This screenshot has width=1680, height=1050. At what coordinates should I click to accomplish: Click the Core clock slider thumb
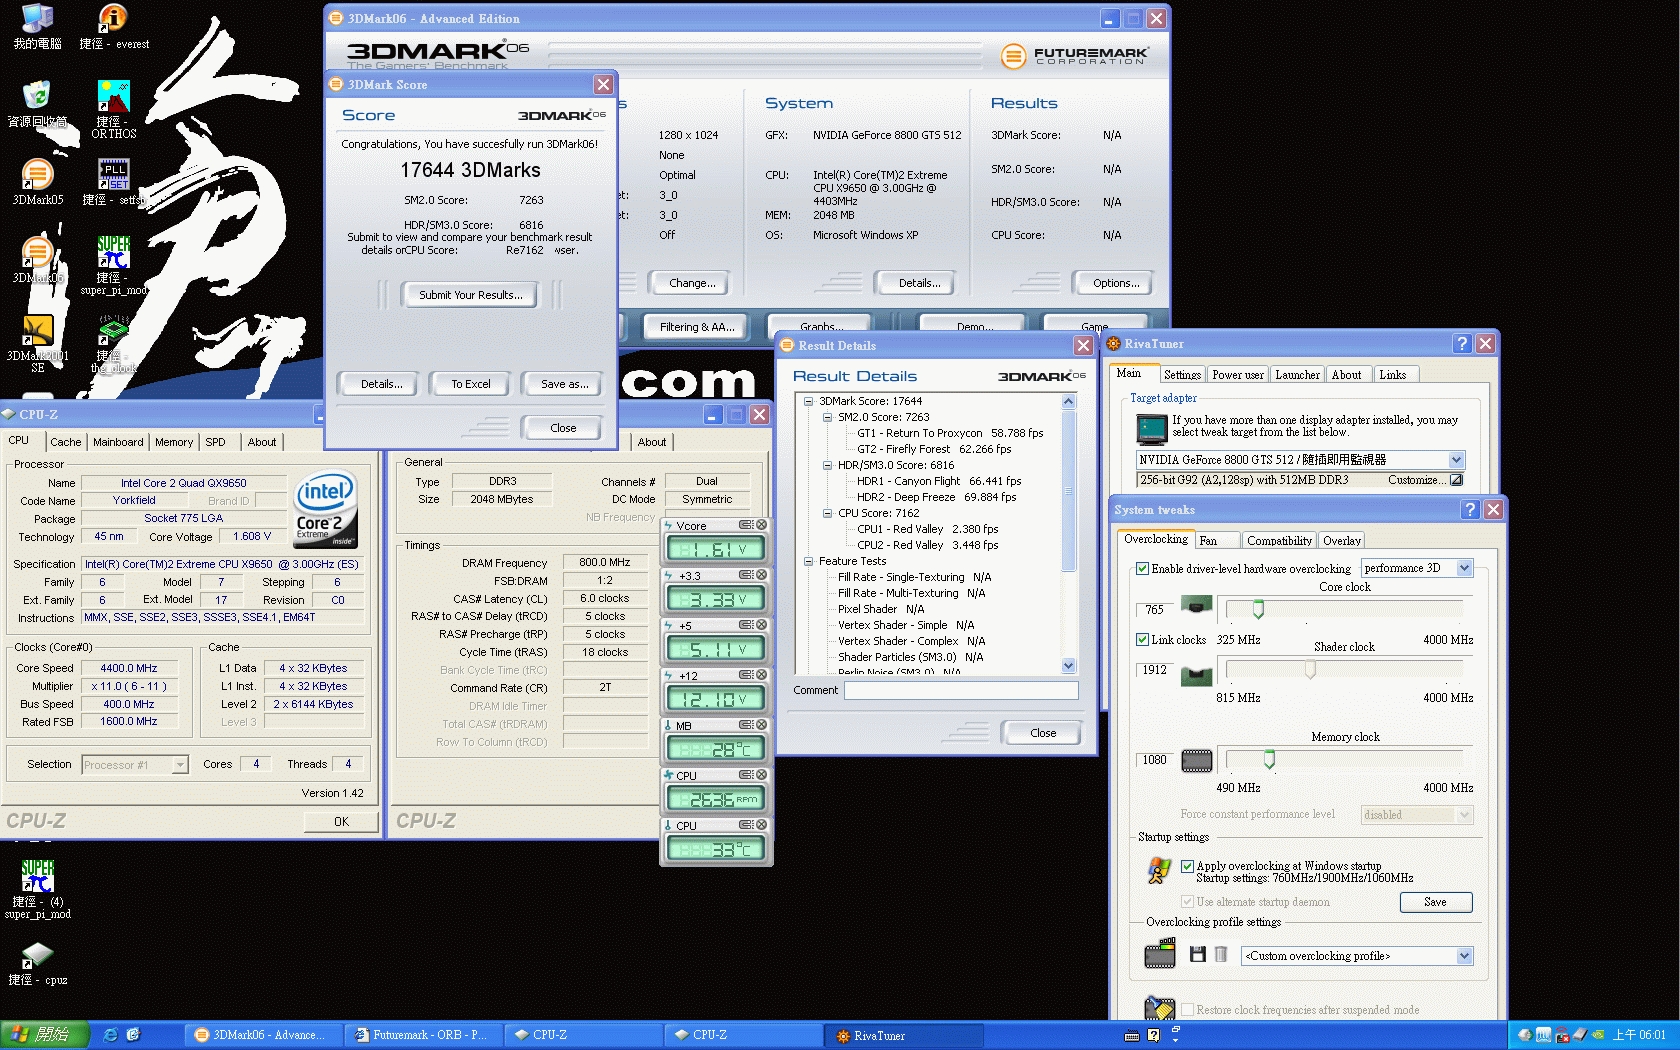click(x=1258, y=609)
